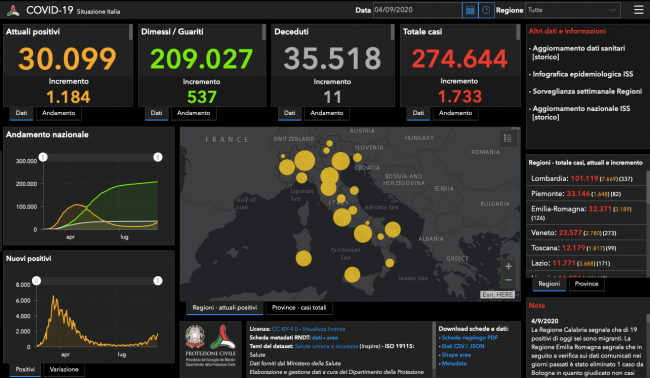Click the Visualizza licenza link

pyautogui.click(x=323, y=329)
